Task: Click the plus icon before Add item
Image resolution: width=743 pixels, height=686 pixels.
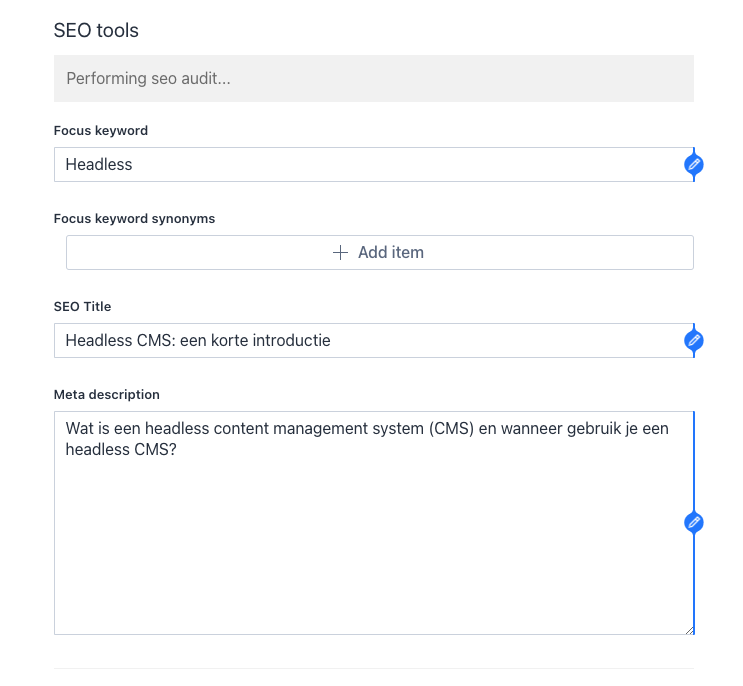Action: tap(340, 253)
